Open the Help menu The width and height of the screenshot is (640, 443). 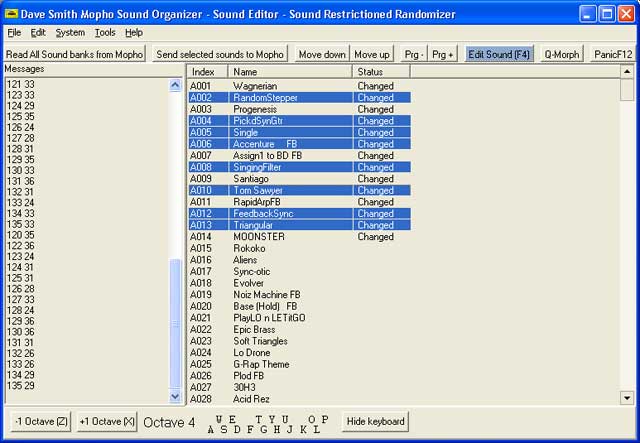point(133,33)
